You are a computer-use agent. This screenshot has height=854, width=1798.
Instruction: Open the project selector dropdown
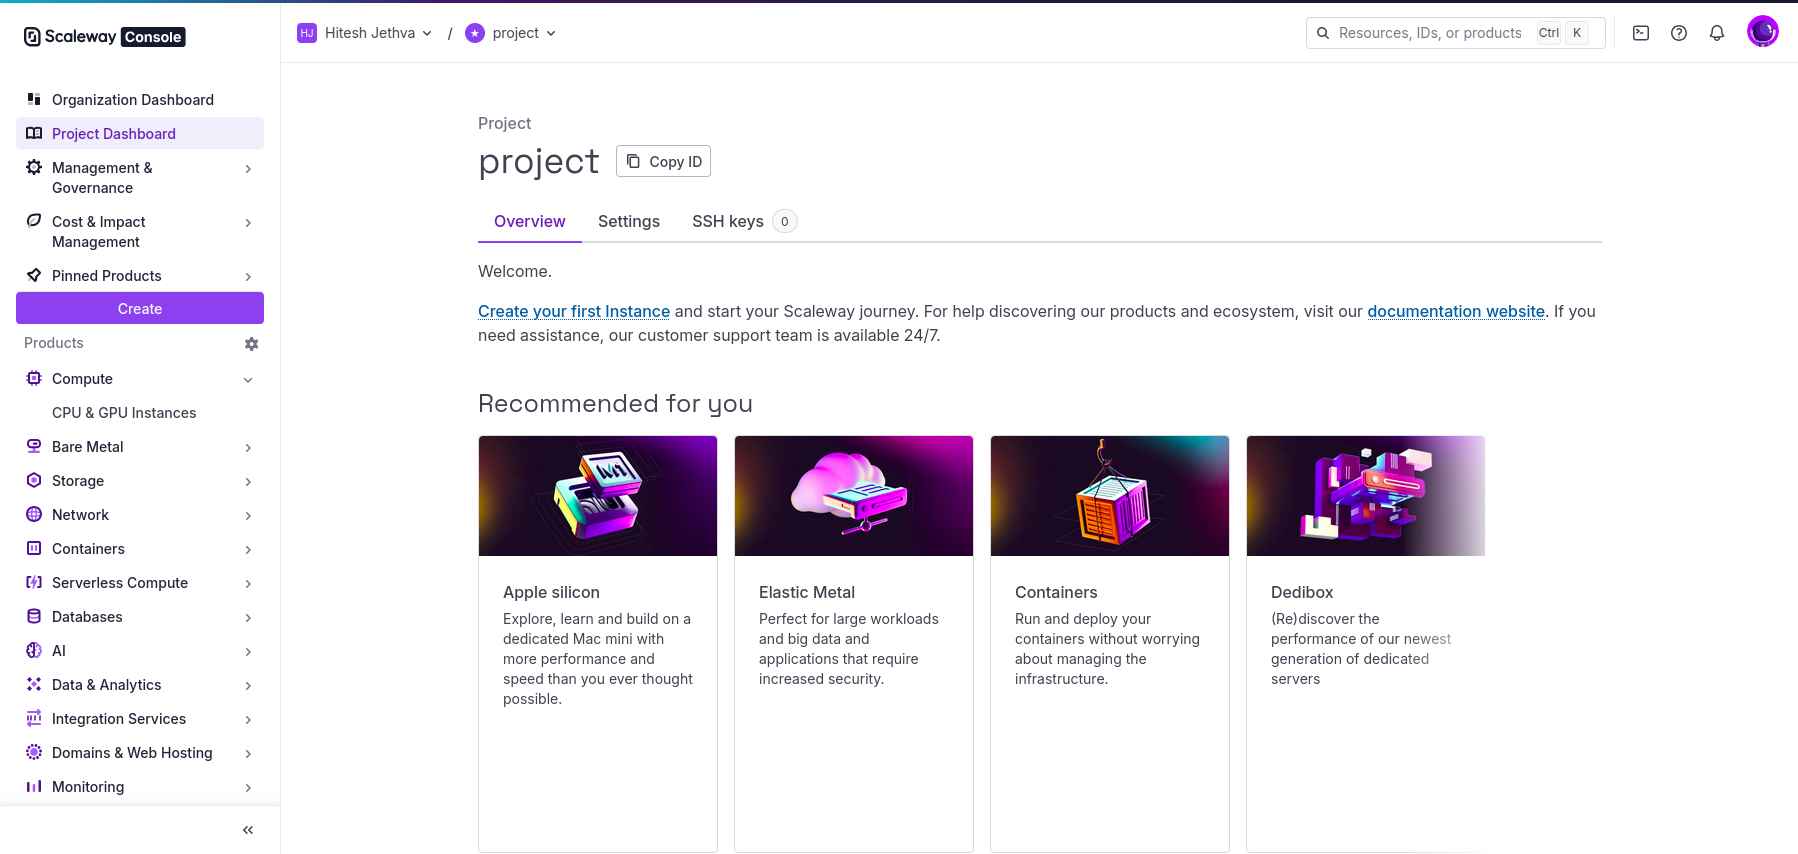point(511,33)
